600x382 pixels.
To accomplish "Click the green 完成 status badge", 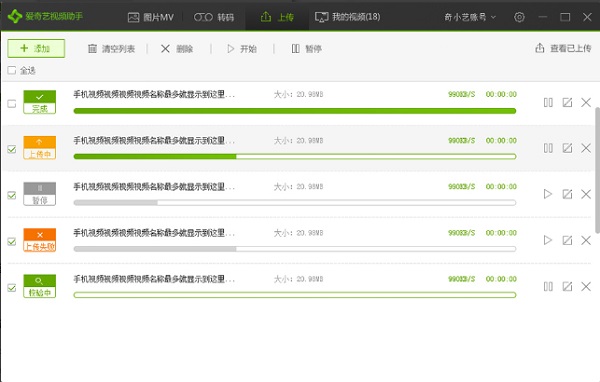I will pyautogui.click(x=39, y=102).
